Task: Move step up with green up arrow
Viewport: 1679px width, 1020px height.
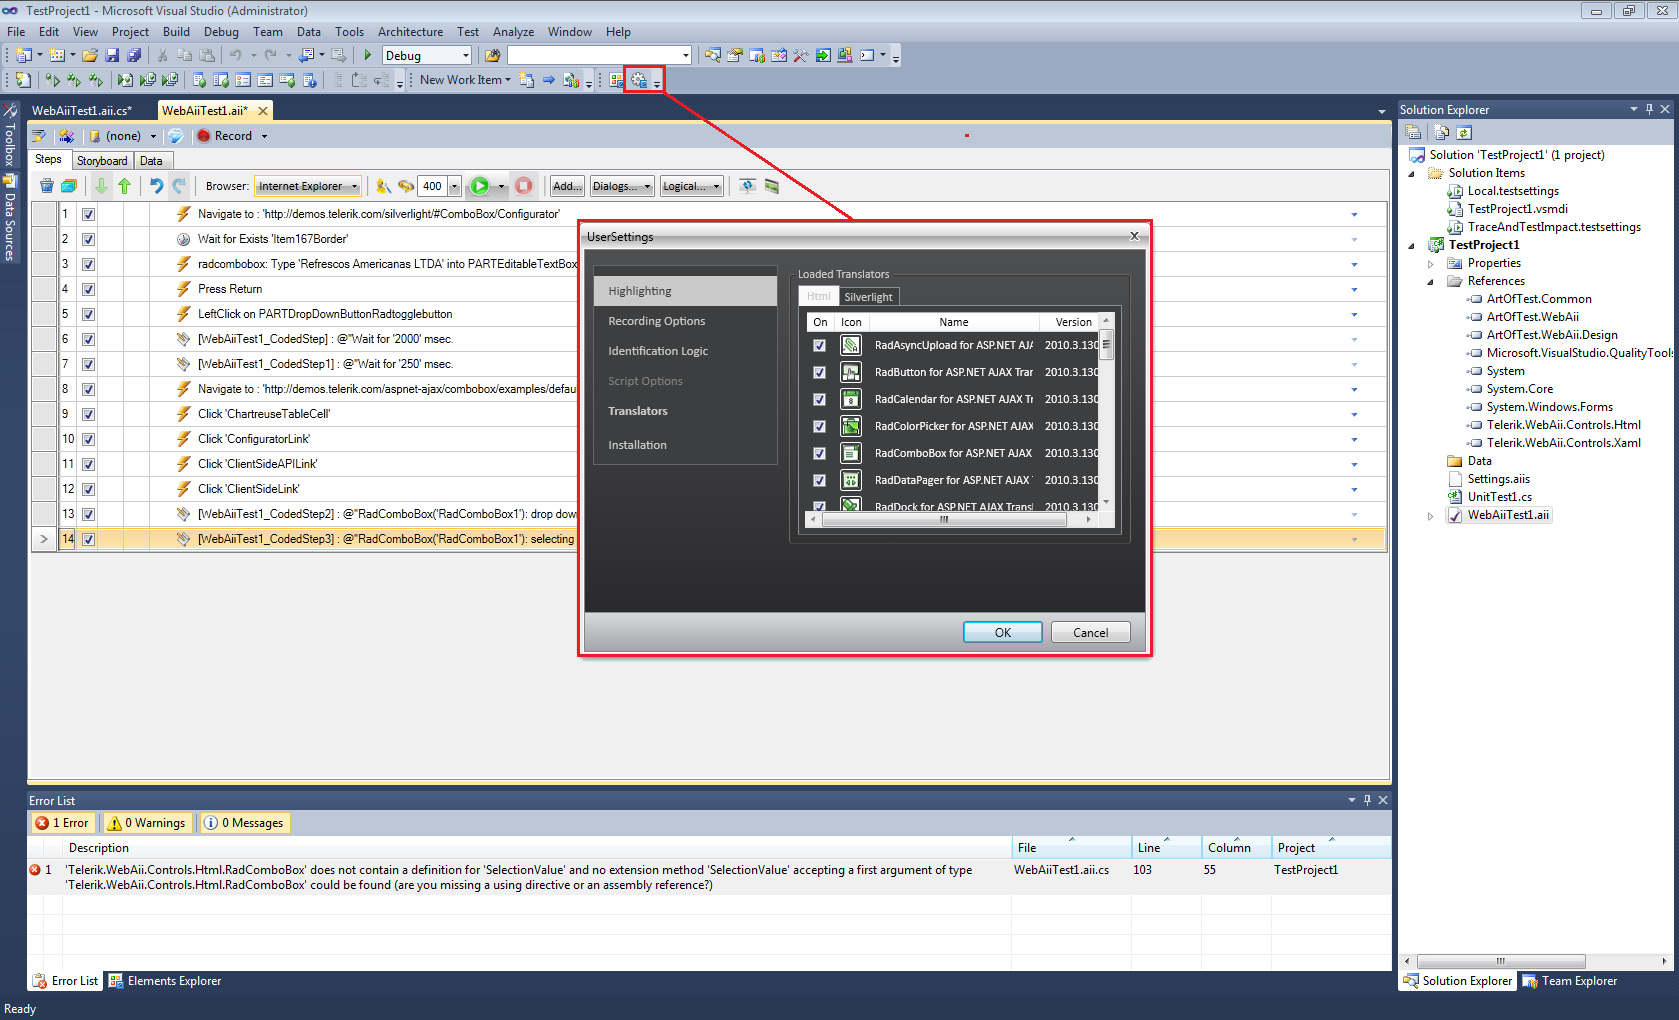Action: (124, 186)
